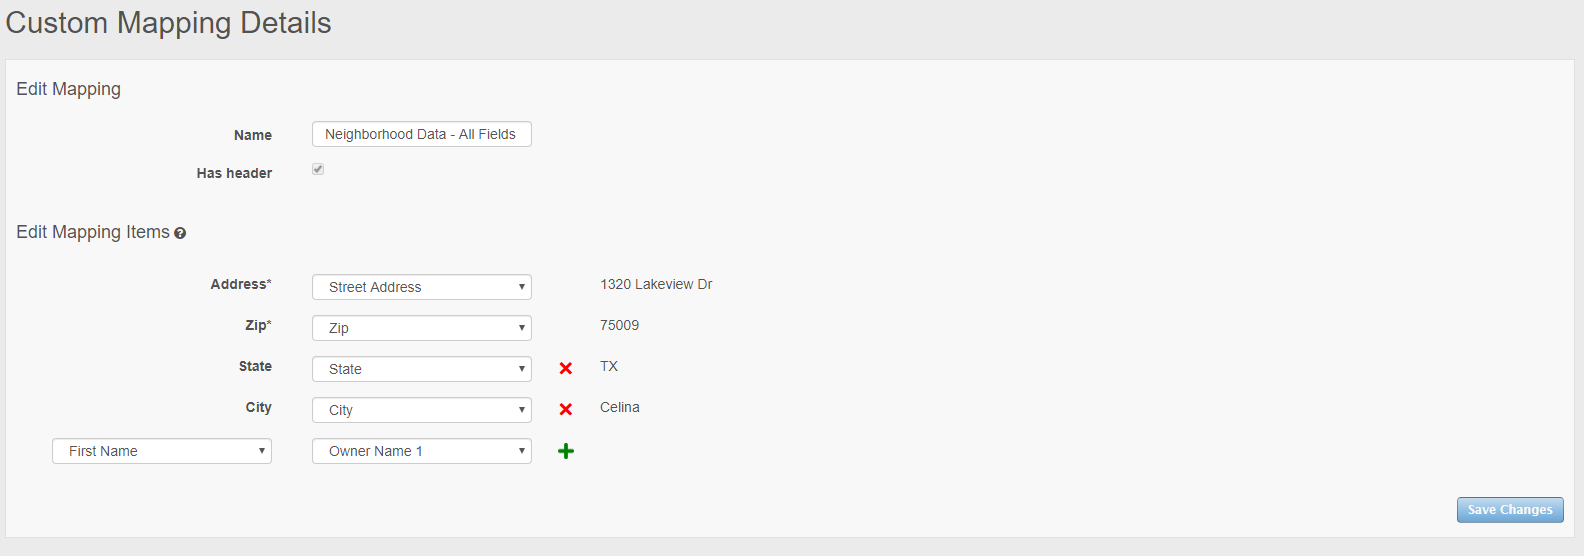Click the TX sample state value
Image resolution: width=1584 pixels, height=556 pixels.
pyautogui.click(x=609, y=366)
